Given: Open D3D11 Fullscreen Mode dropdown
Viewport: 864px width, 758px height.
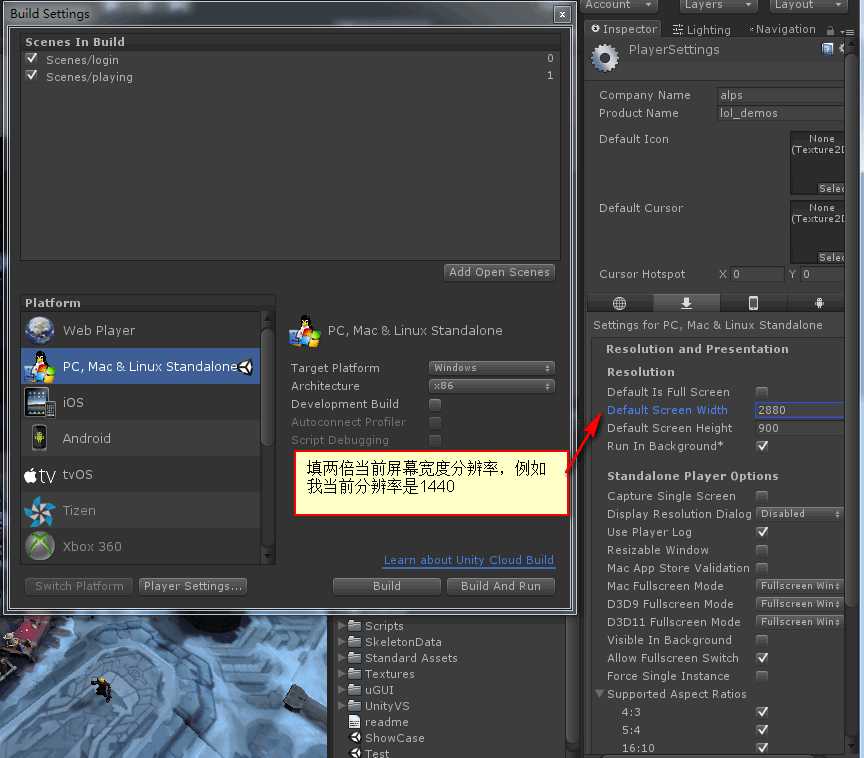Looking at the screenshot, I should 800,621.
